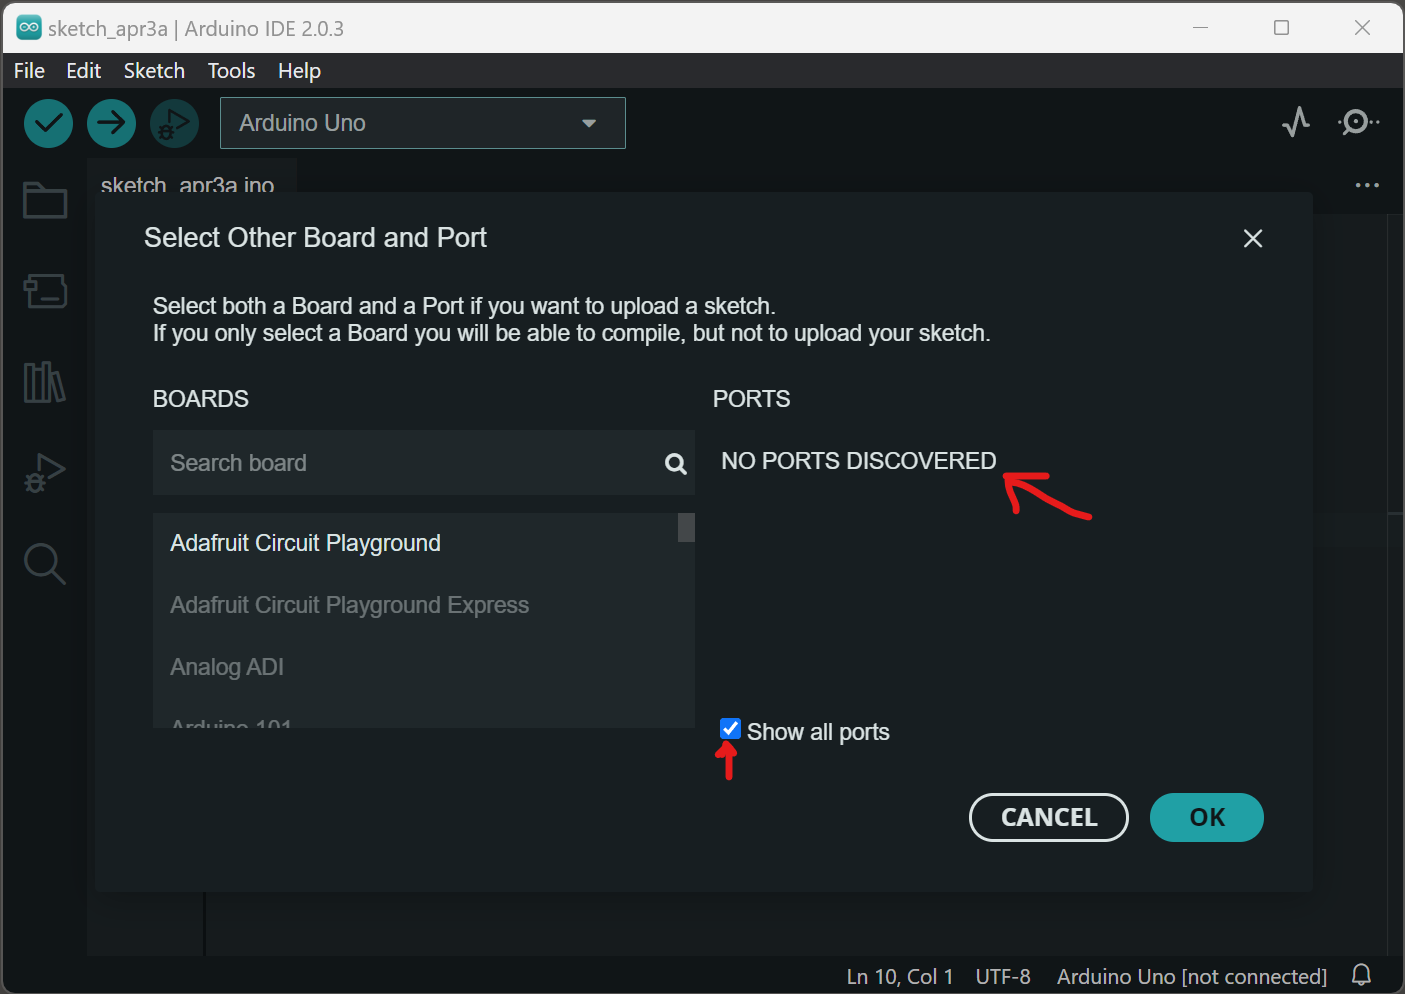This screenshot has height=994, width=1405.
Task: Open the Serial Plotter icon
Action: pos(1296,123)
